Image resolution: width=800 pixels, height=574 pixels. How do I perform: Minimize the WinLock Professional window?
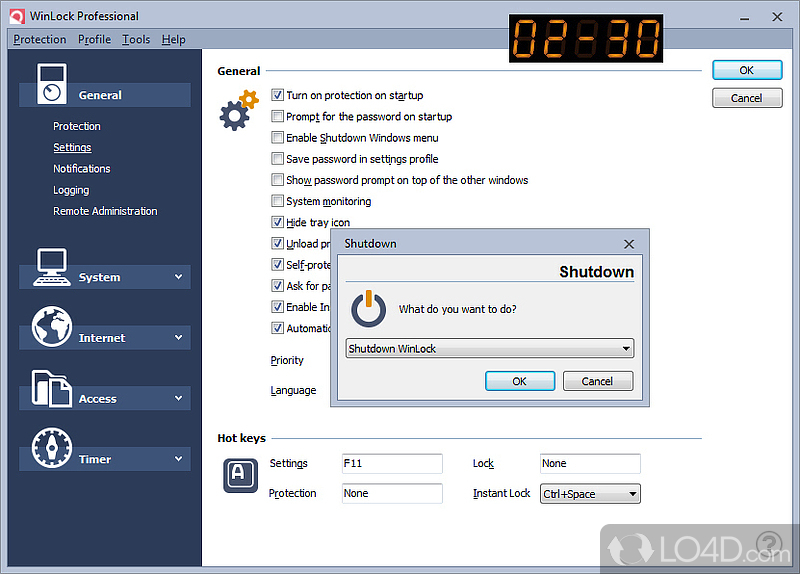[x=744, y=17]
